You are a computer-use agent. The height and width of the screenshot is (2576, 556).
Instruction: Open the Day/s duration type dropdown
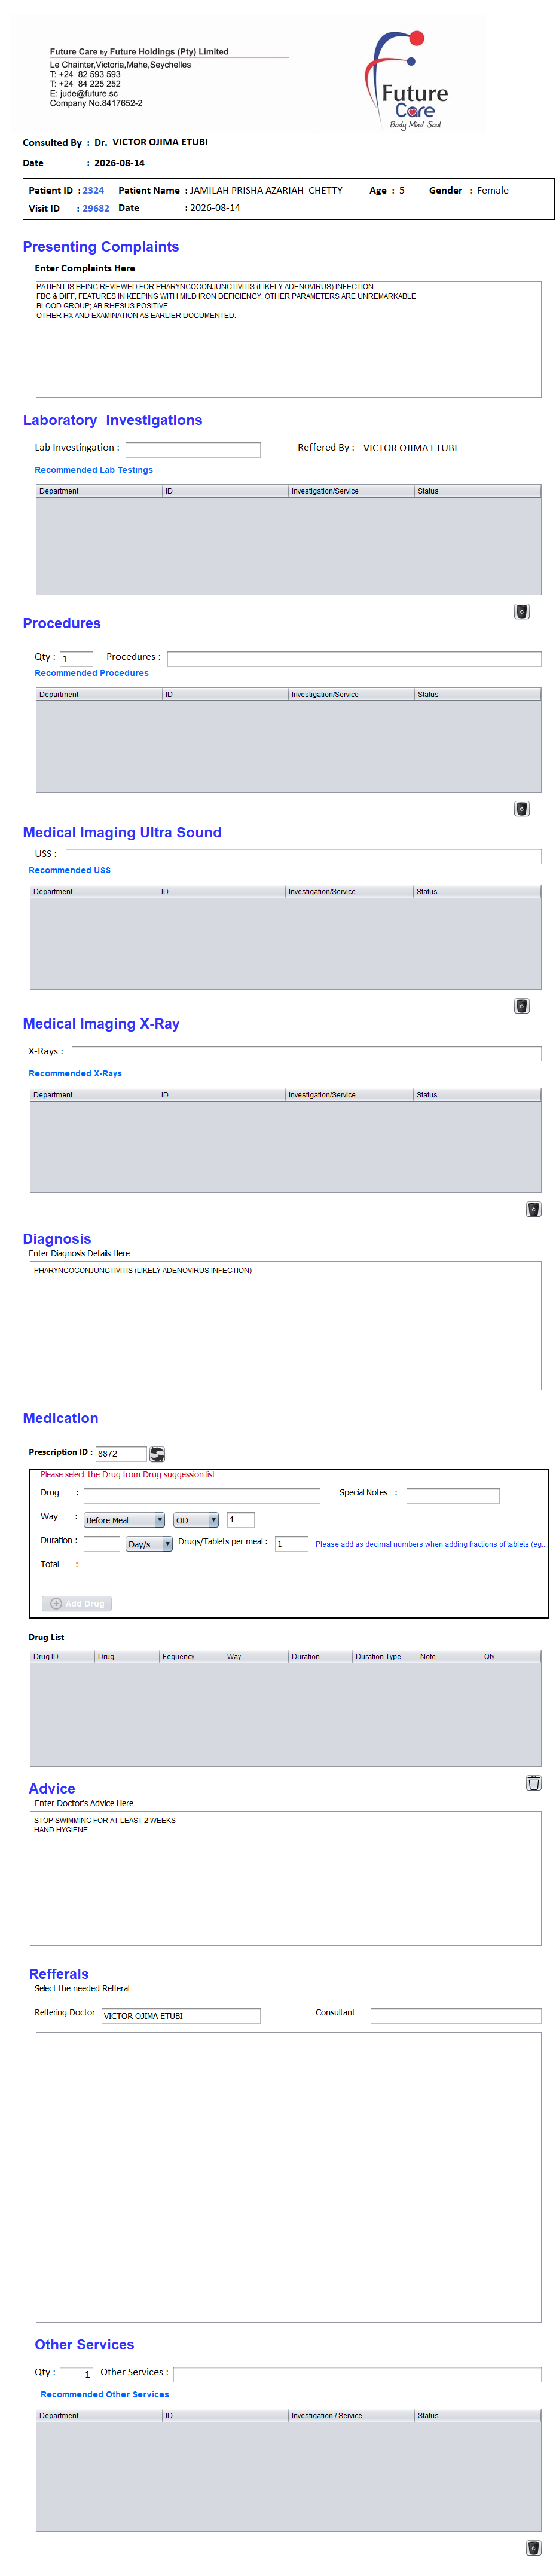[149, 1544]
